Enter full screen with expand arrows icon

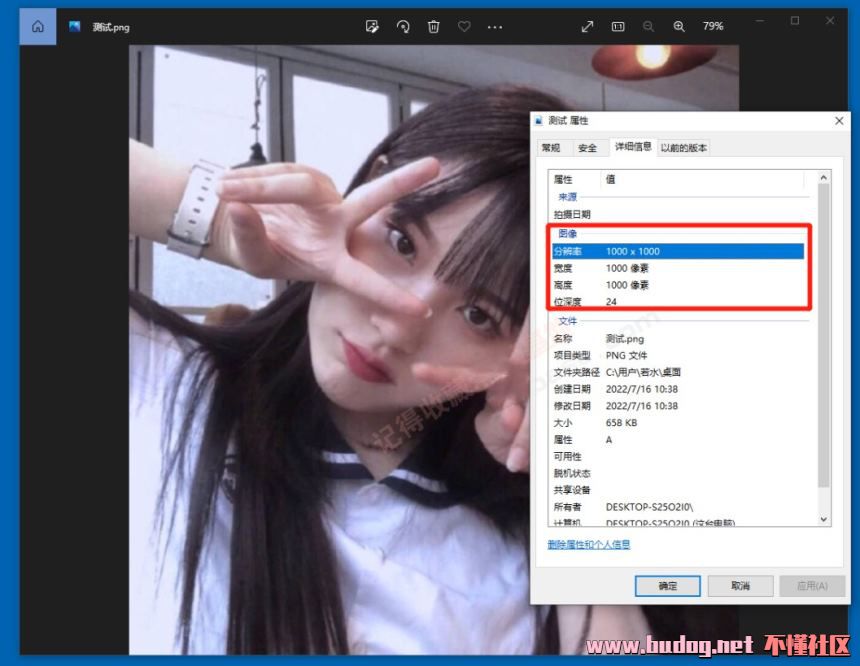(588, 26)
